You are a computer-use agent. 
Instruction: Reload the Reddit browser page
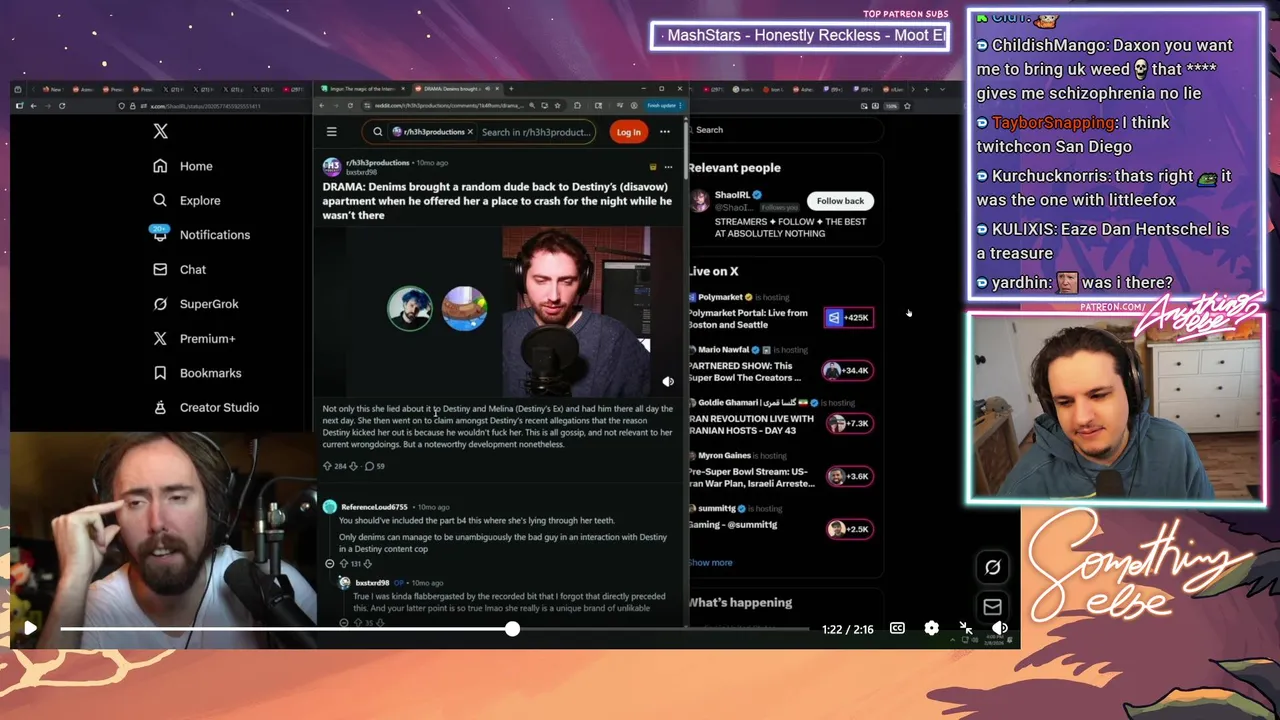coord(350,106)
